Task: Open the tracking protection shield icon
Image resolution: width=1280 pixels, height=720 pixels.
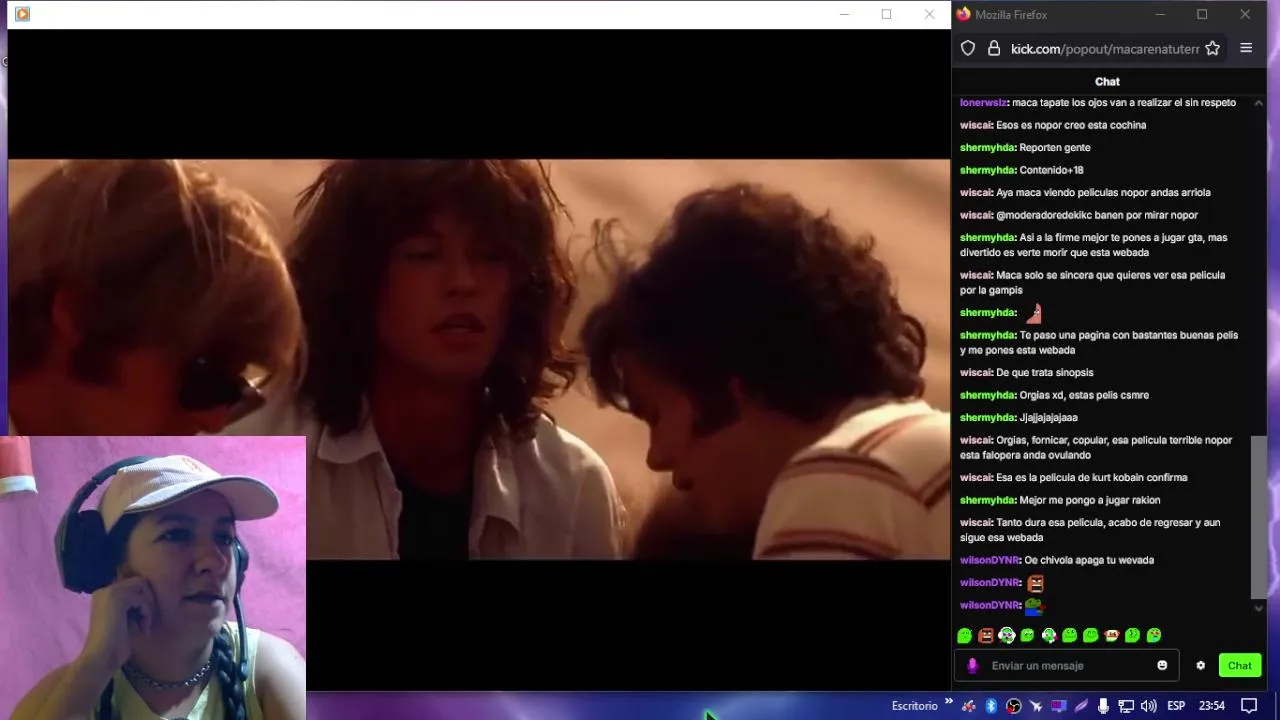Action: 968,48
